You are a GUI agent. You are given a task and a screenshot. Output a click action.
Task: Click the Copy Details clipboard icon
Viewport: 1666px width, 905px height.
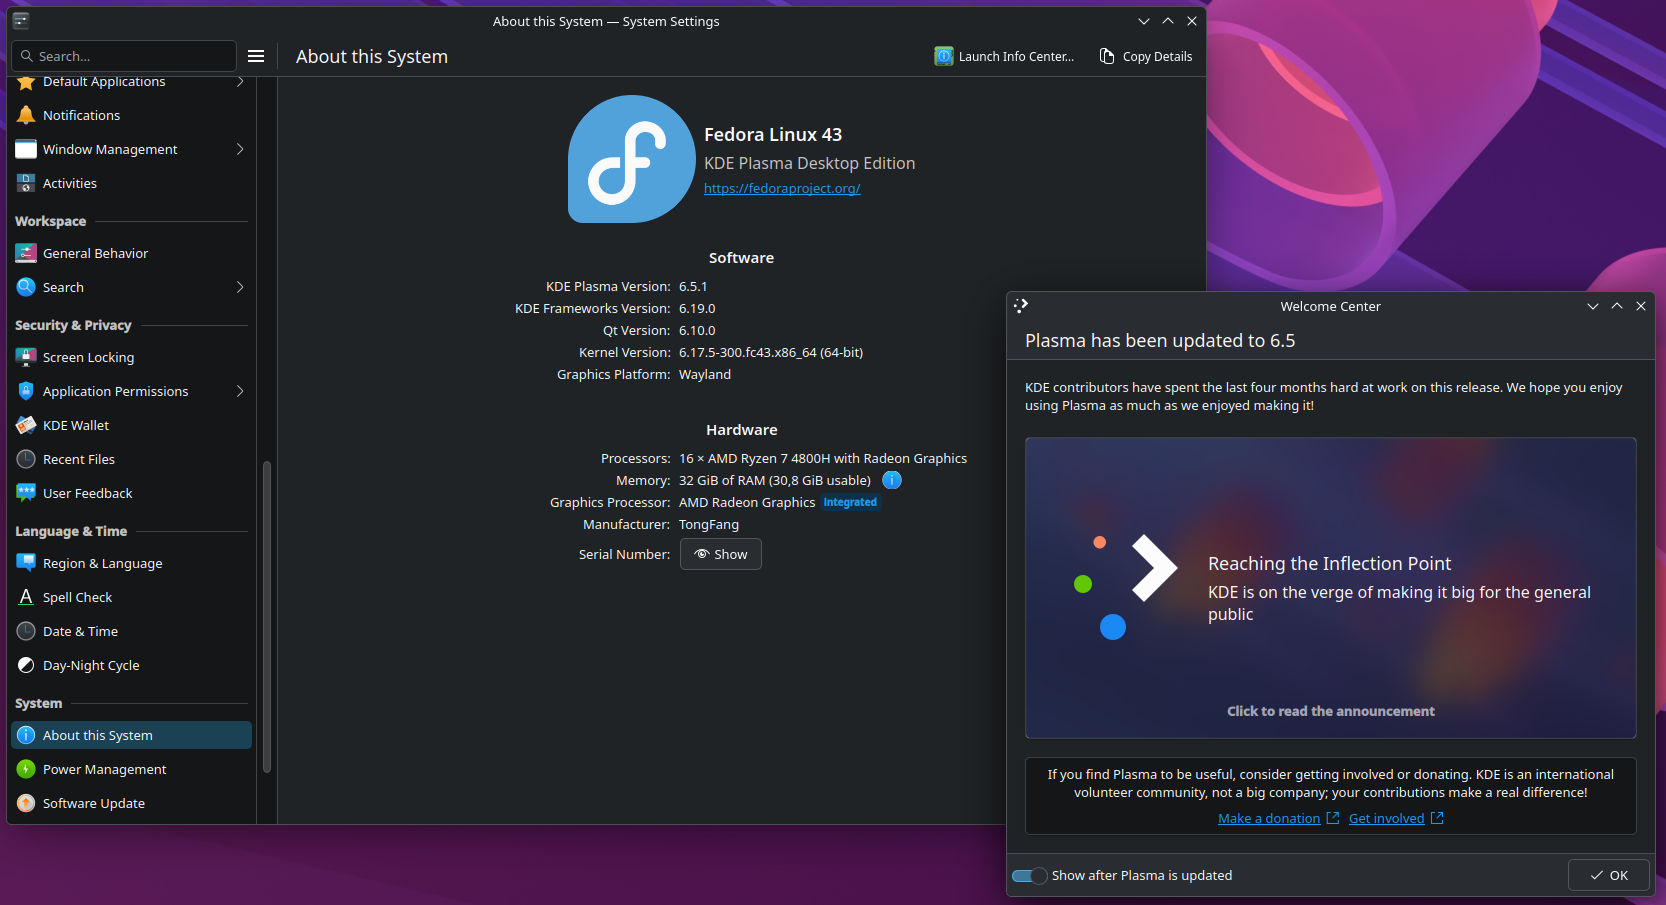click(x=1107, y=57)
